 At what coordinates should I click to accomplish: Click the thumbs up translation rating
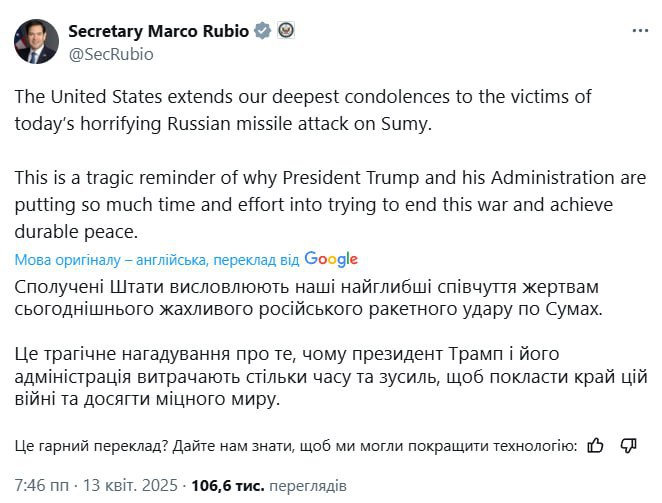pos(596,445)
